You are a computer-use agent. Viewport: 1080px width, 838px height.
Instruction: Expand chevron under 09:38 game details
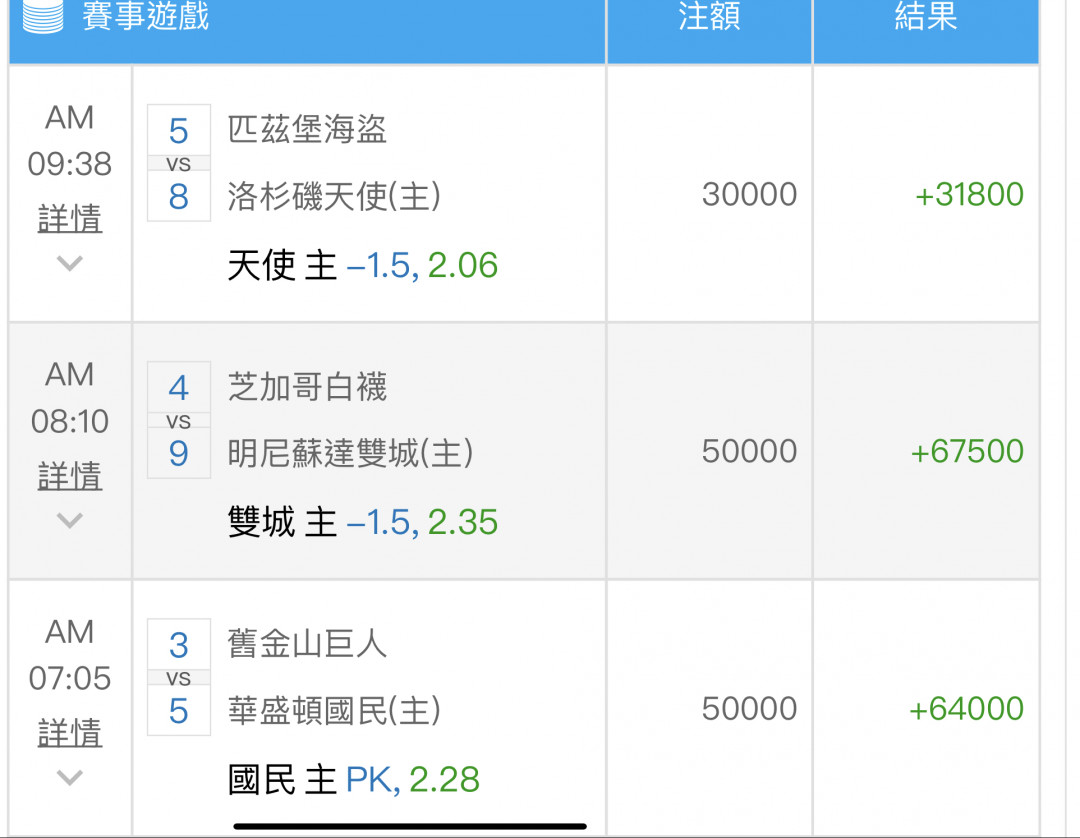coord(70,263)
